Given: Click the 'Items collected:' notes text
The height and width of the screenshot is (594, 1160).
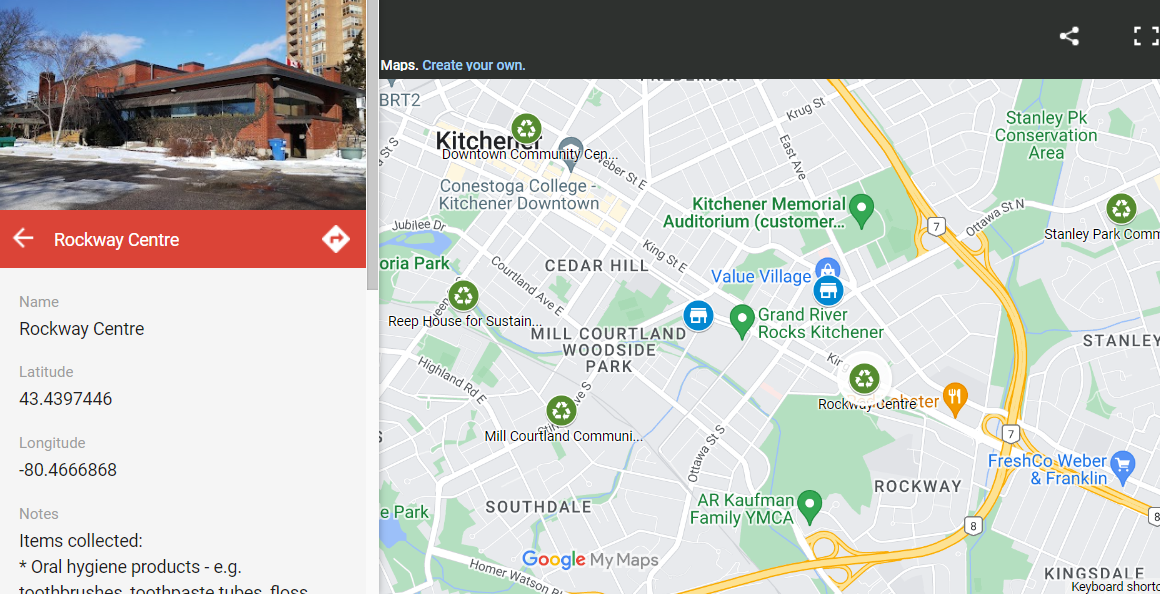Looking at the screenshot, I should click(81, 541).
